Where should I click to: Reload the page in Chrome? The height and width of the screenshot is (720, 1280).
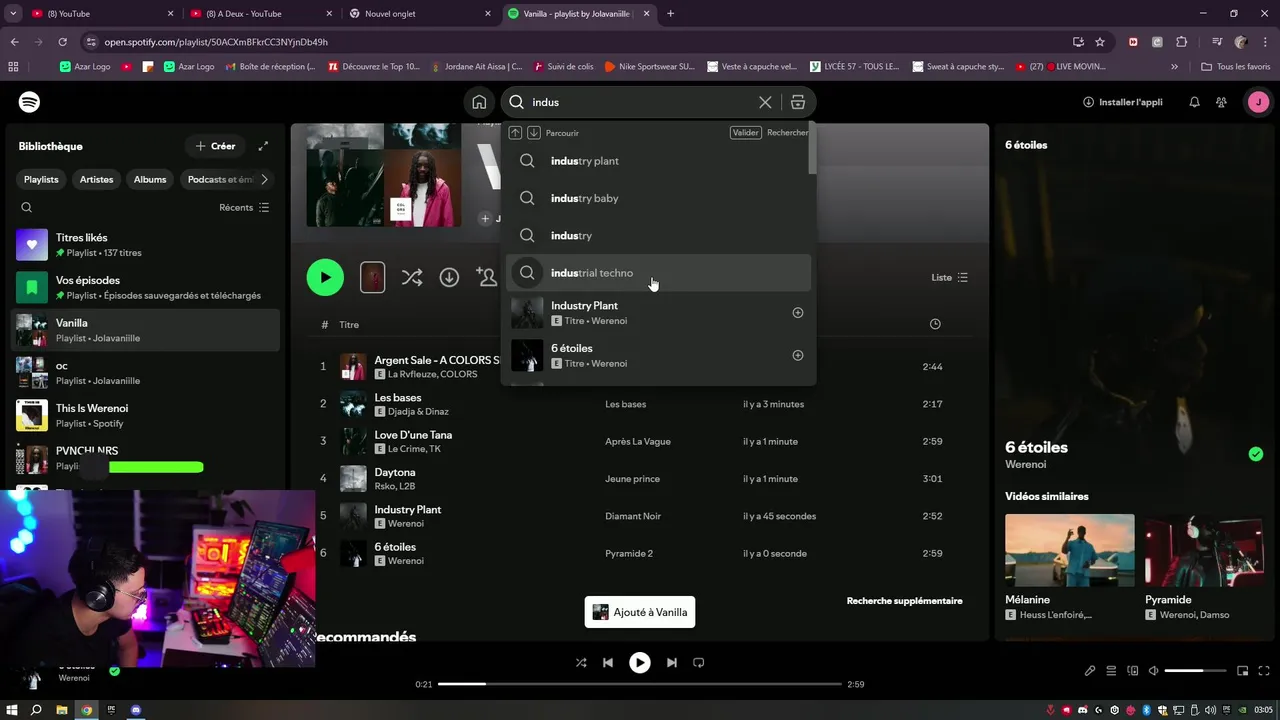[62, 42]
